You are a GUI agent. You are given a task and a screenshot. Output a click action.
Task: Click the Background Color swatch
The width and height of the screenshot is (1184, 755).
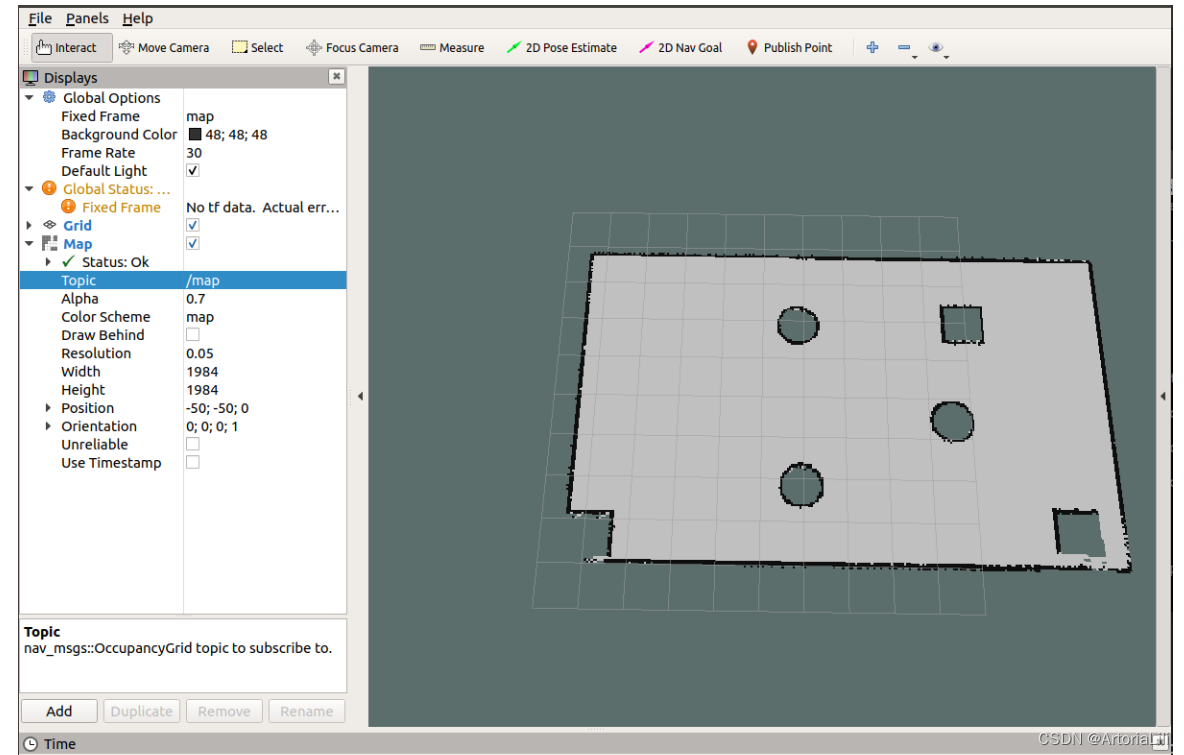194,135
